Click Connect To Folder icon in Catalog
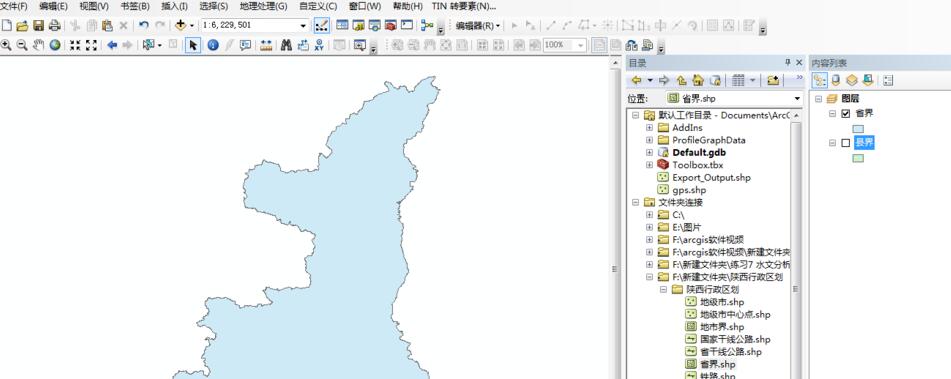Image resolution: width=951 pixels, height=379 pixels. pyautogui.click(x=773, y=80)
